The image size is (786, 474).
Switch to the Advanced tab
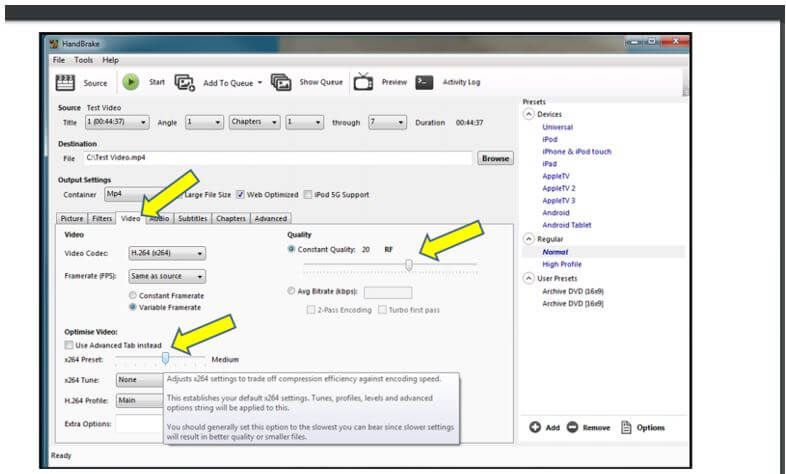click(x=271, y=218)
